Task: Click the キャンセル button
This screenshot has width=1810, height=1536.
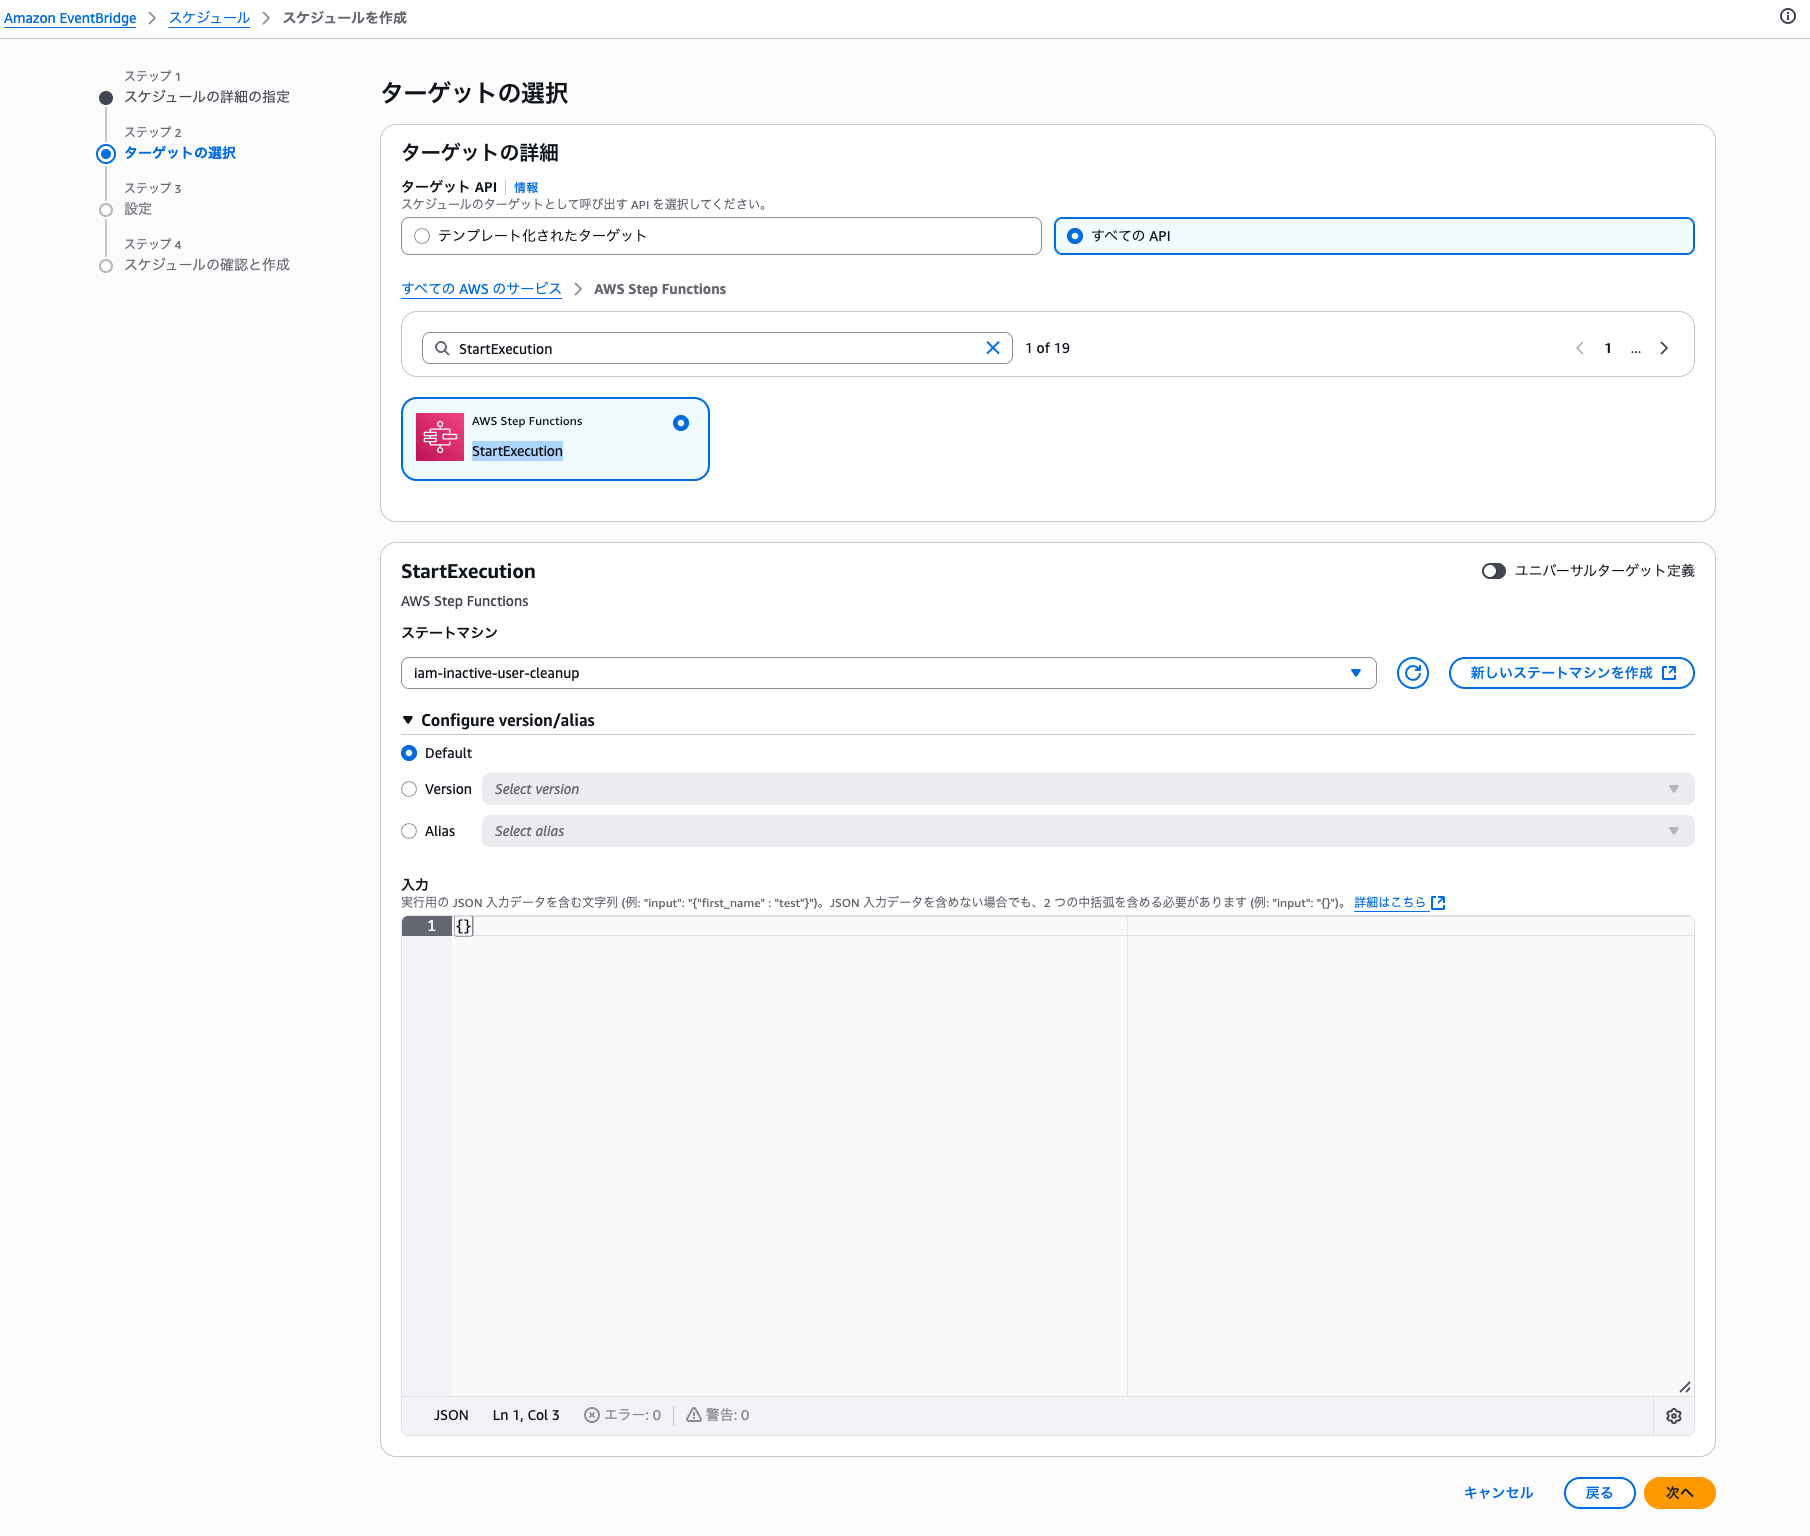Action: [1498, 1493]
